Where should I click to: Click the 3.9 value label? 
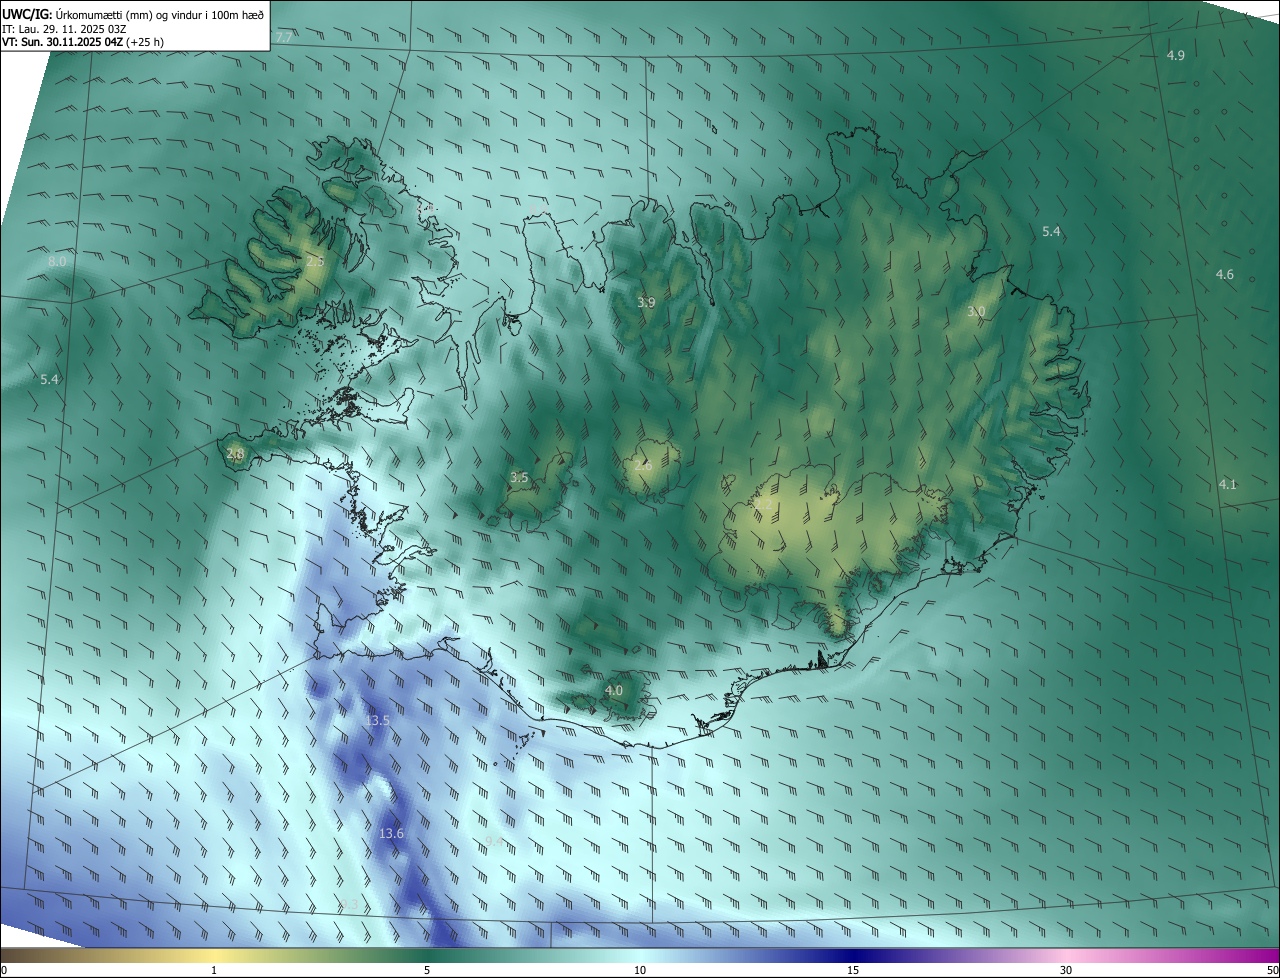pyautogui.click(x=647, y=302)
